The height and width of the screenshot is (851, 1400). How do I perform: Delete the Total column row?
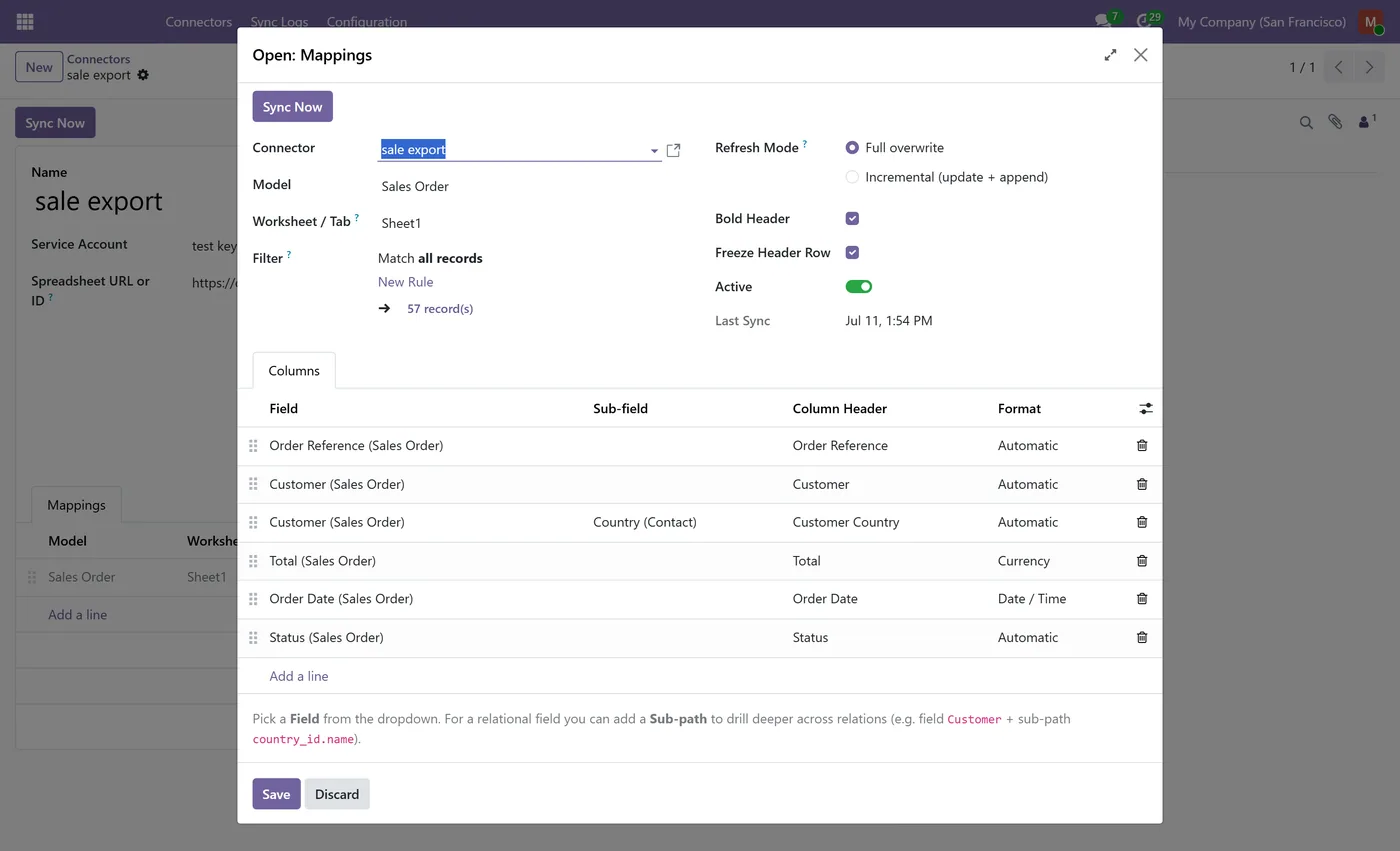[1142, 561]
